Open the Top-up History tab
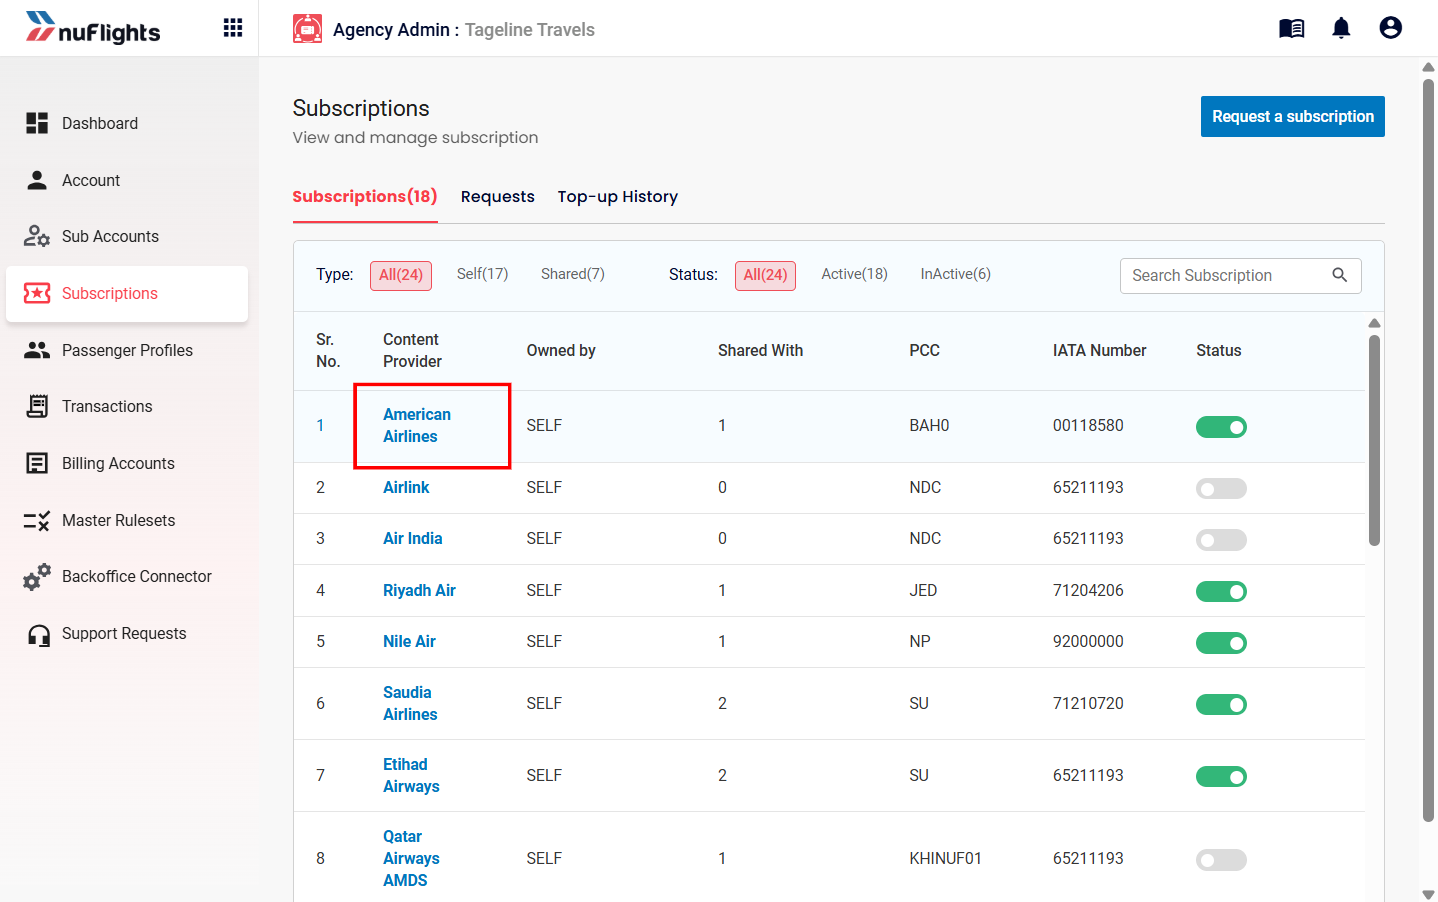This screenshot has width=1438, height=902. (x=618, y=197)
